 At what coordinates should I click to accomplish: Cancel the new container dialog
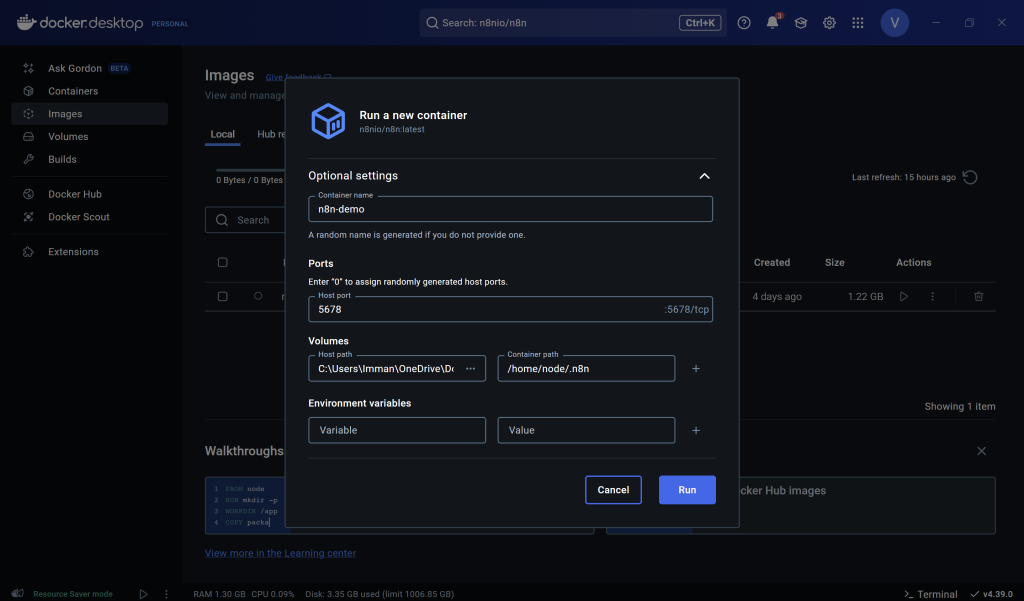click(613, 490)
